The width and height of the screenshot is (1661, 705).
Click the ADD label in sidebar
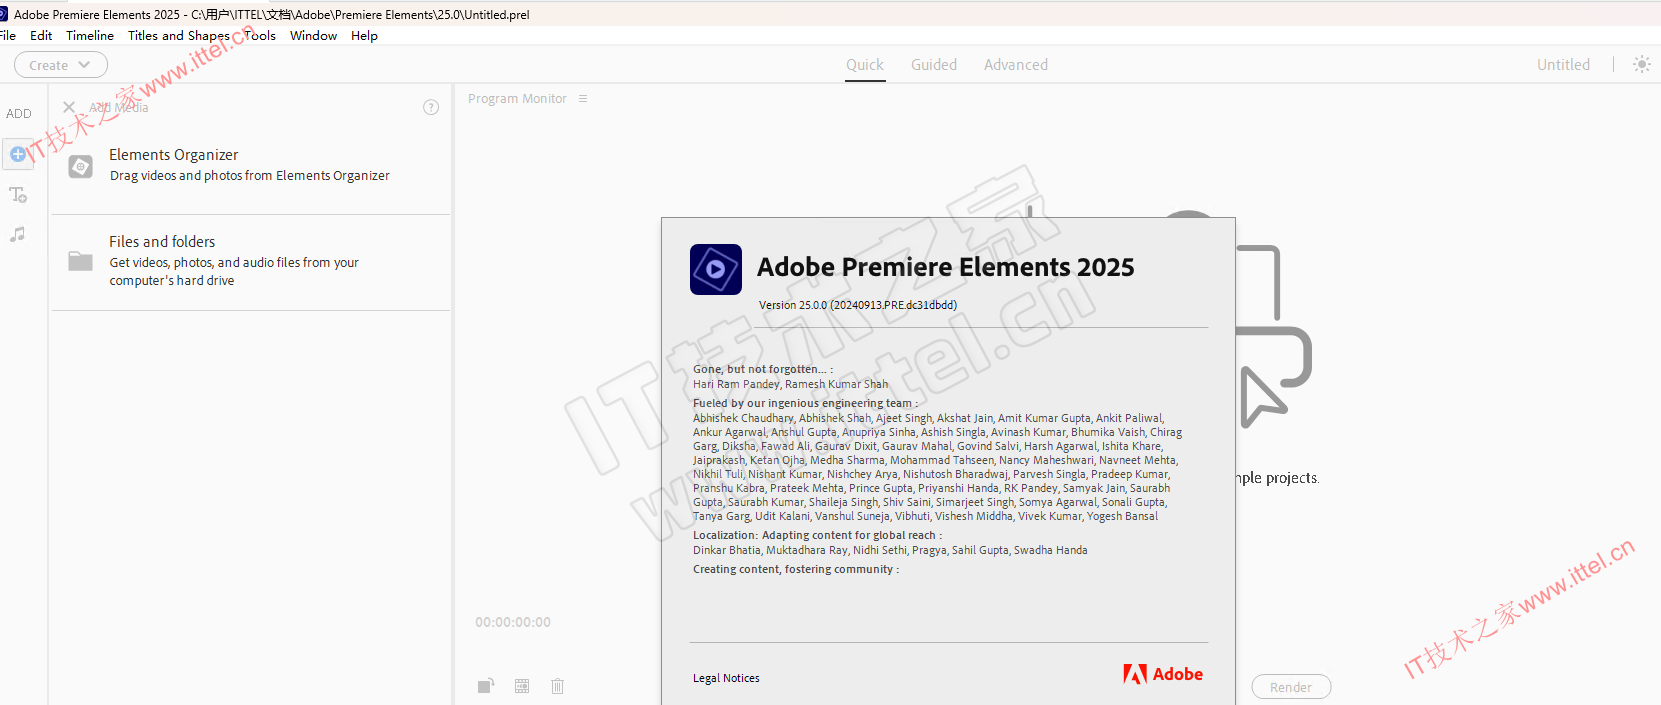click(19, 114)
